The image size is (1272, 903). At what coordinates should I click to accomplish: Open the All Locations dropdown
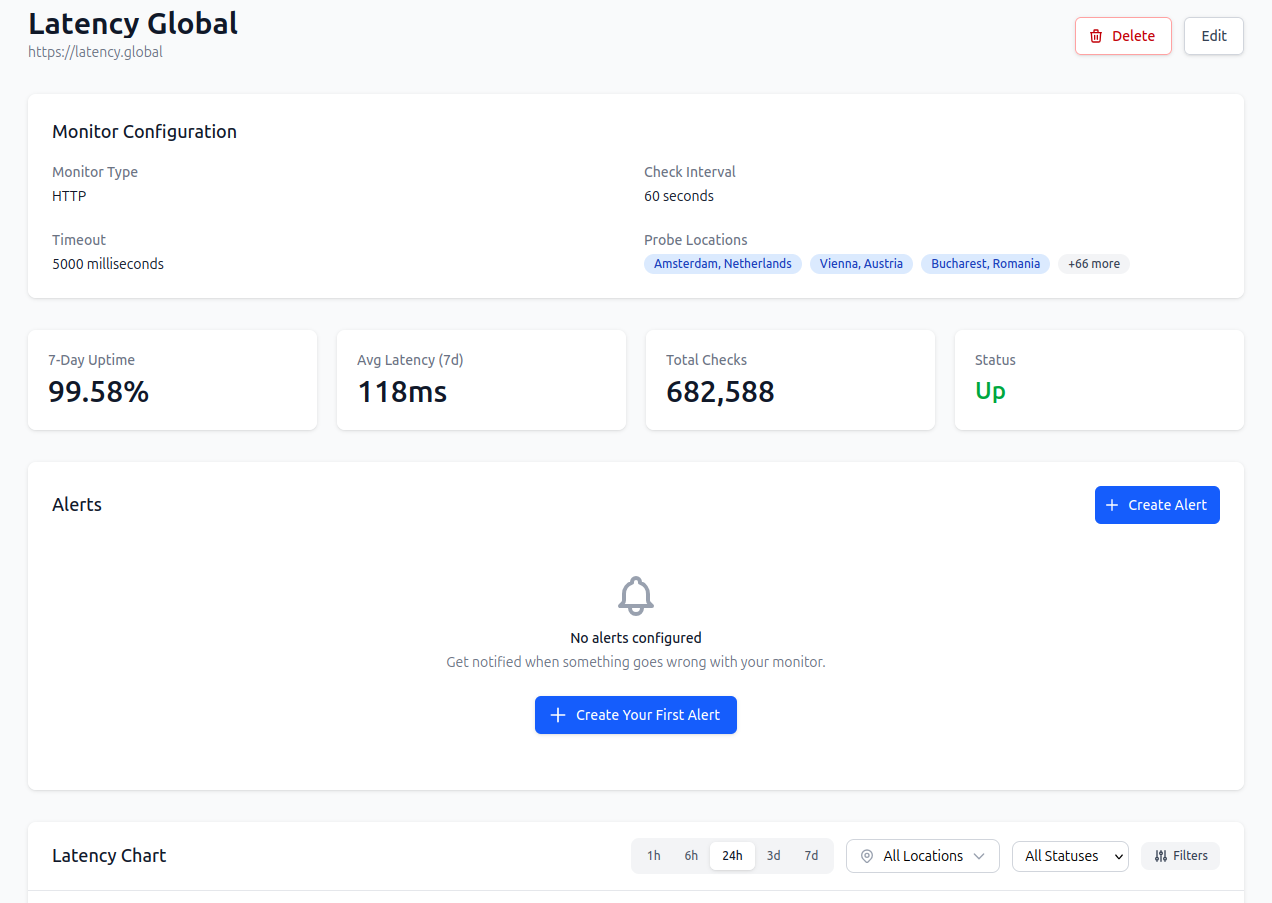[x=922, y=856]
